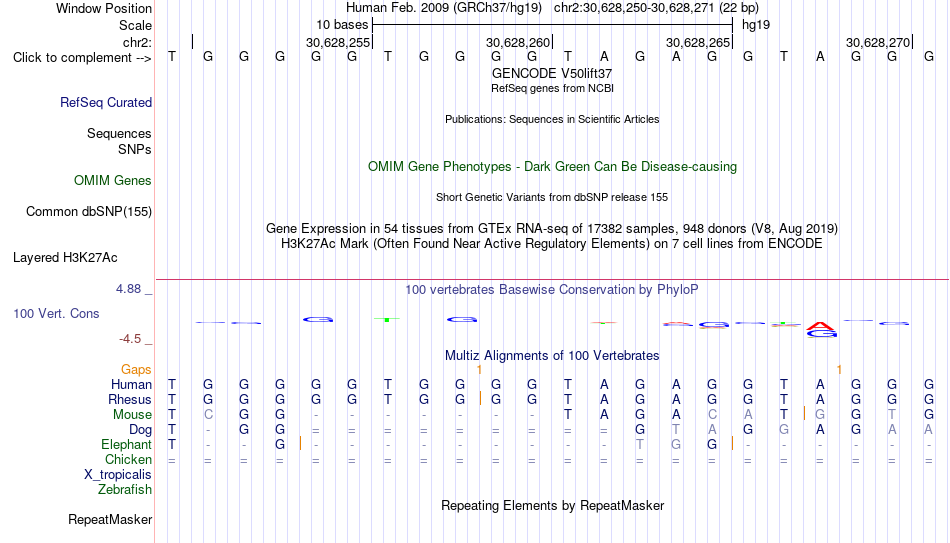Click the Sequences track label

[119, 133]
